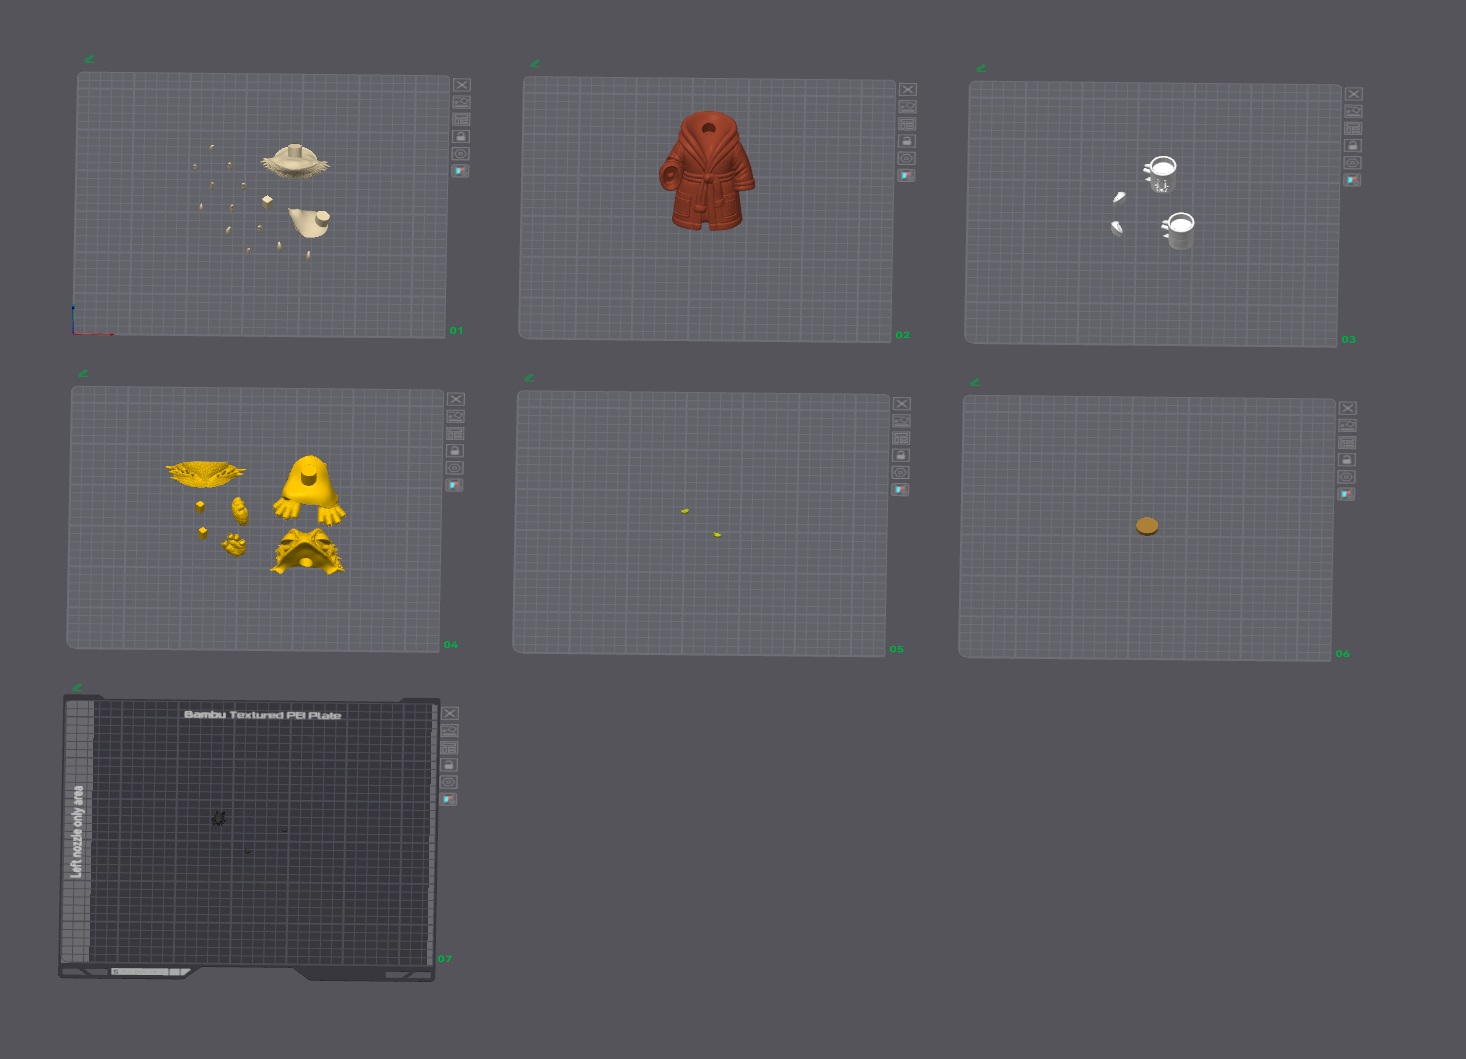Viewport: 1466px width, 1059px height.
Task: Arrange objects on plate 02
Action: click(907, 124)
